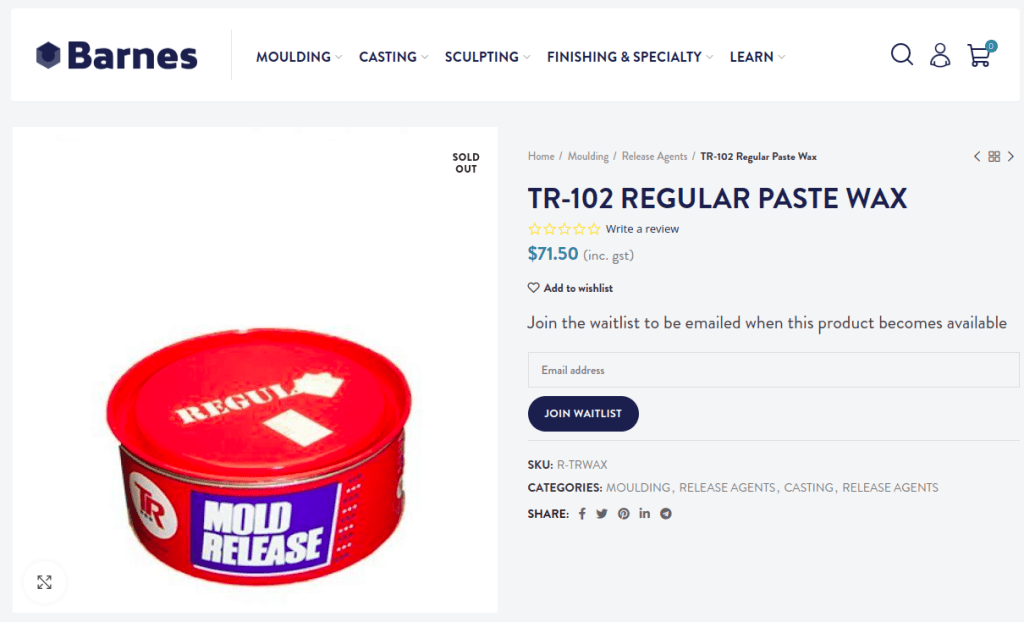Open the Sculpting menu item
The image size is (1024, 622).
[x=488, y=57]
